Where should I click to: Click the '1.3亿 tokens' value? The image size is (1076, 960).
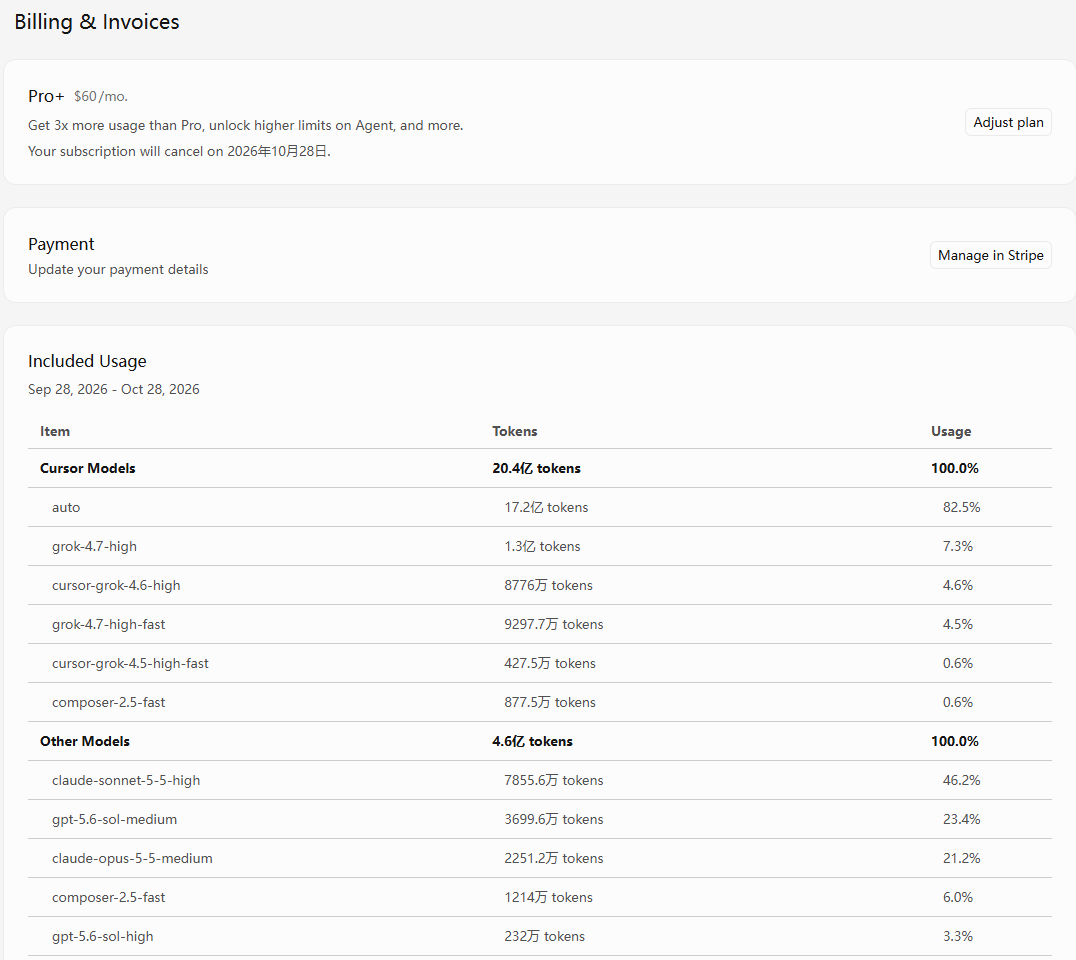542,546
